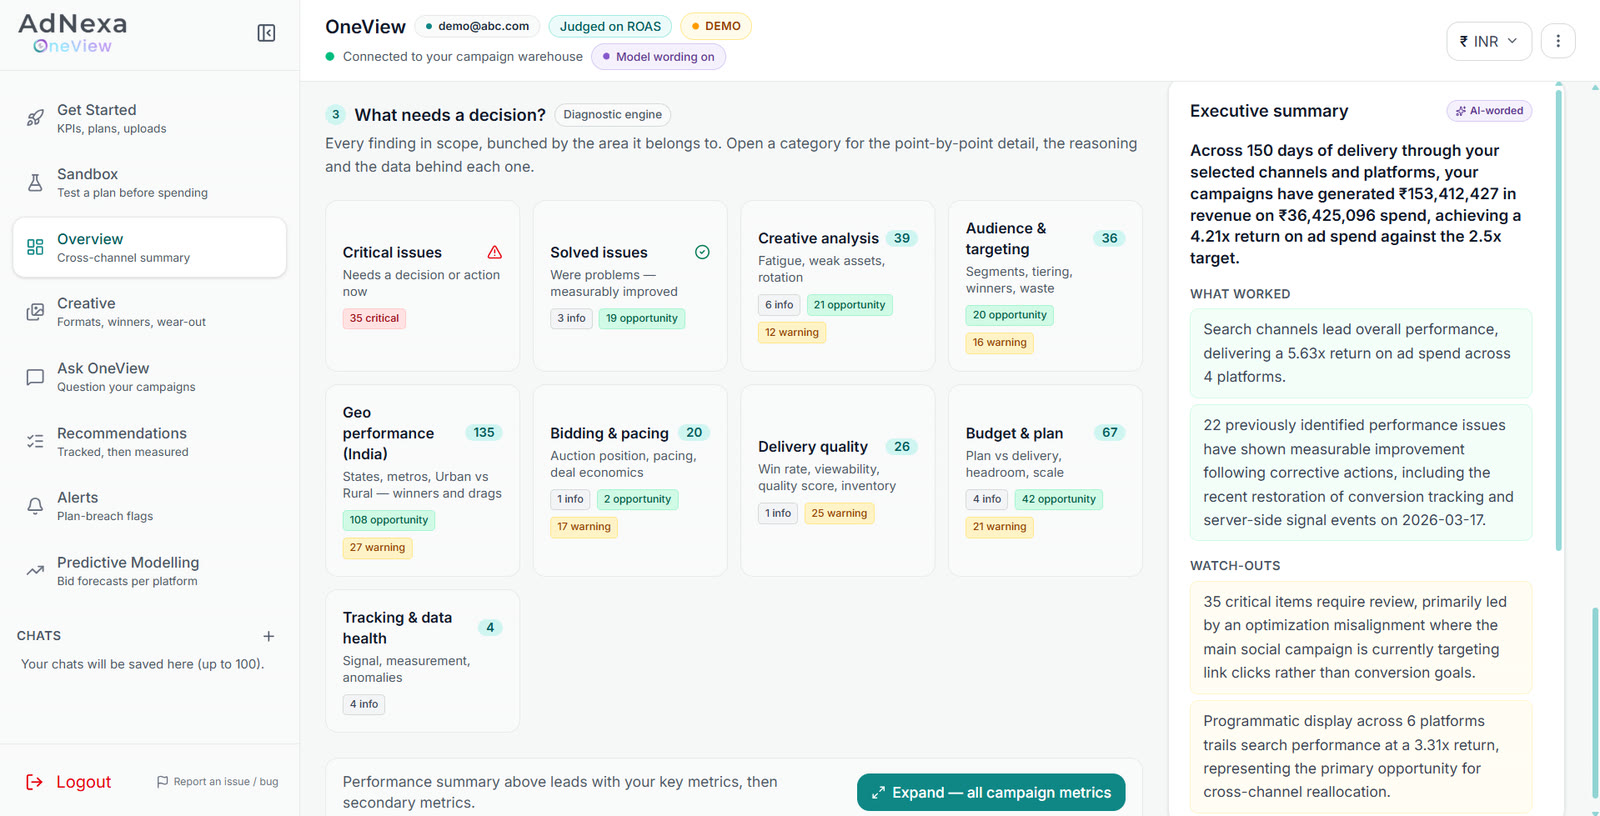Click the Overview grid icon
Screen dimensions: 1600x816
coord(35,247)
